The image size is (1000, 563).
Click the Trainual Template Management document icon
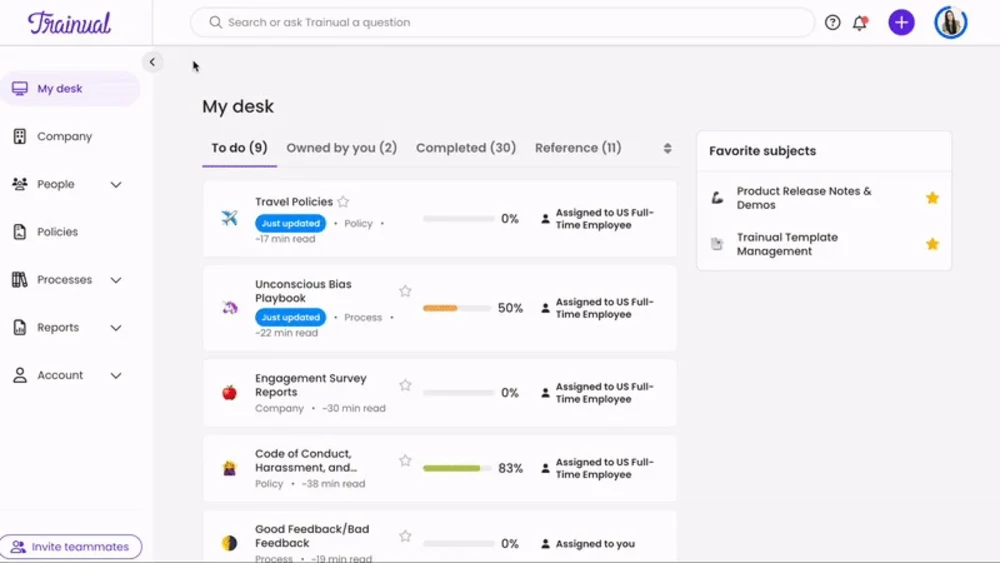tap(717, 244)
